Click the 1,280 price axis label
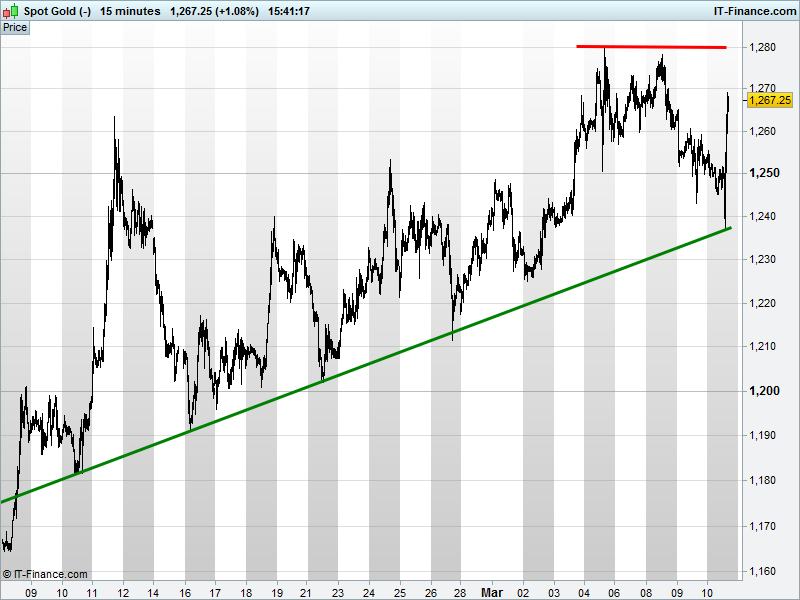This screenshot has width=800, height=600. click(x=762, y=47)
